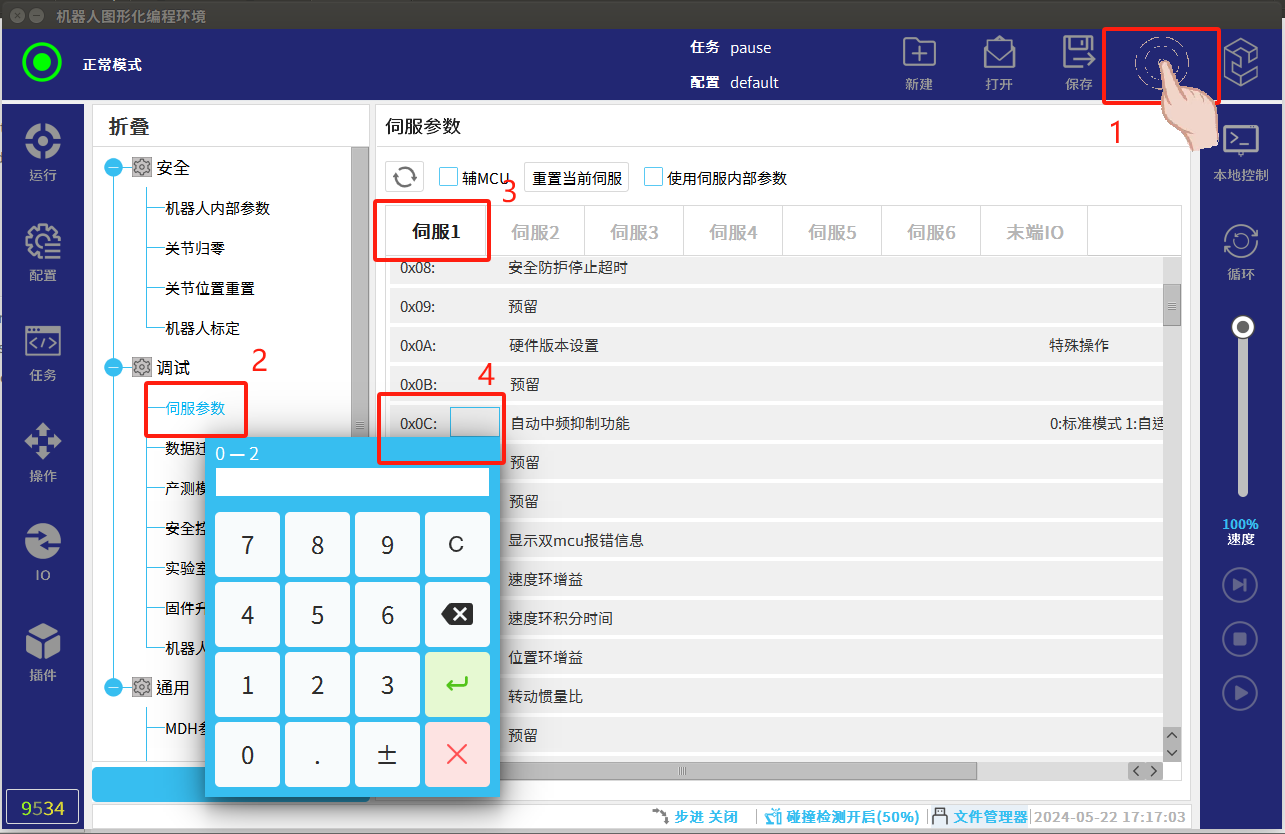Switch to the 伺服2 tab
The image size is (1285, 834).
pyautogui.click(x=535, y=232)
